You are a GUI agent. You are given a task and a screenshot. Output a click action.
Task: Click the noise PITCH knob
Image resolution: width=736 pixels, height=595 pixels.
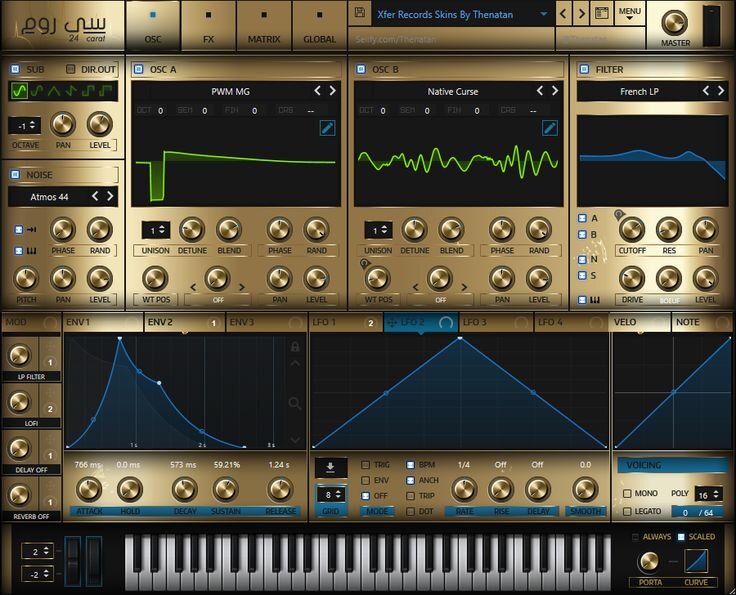26,278
